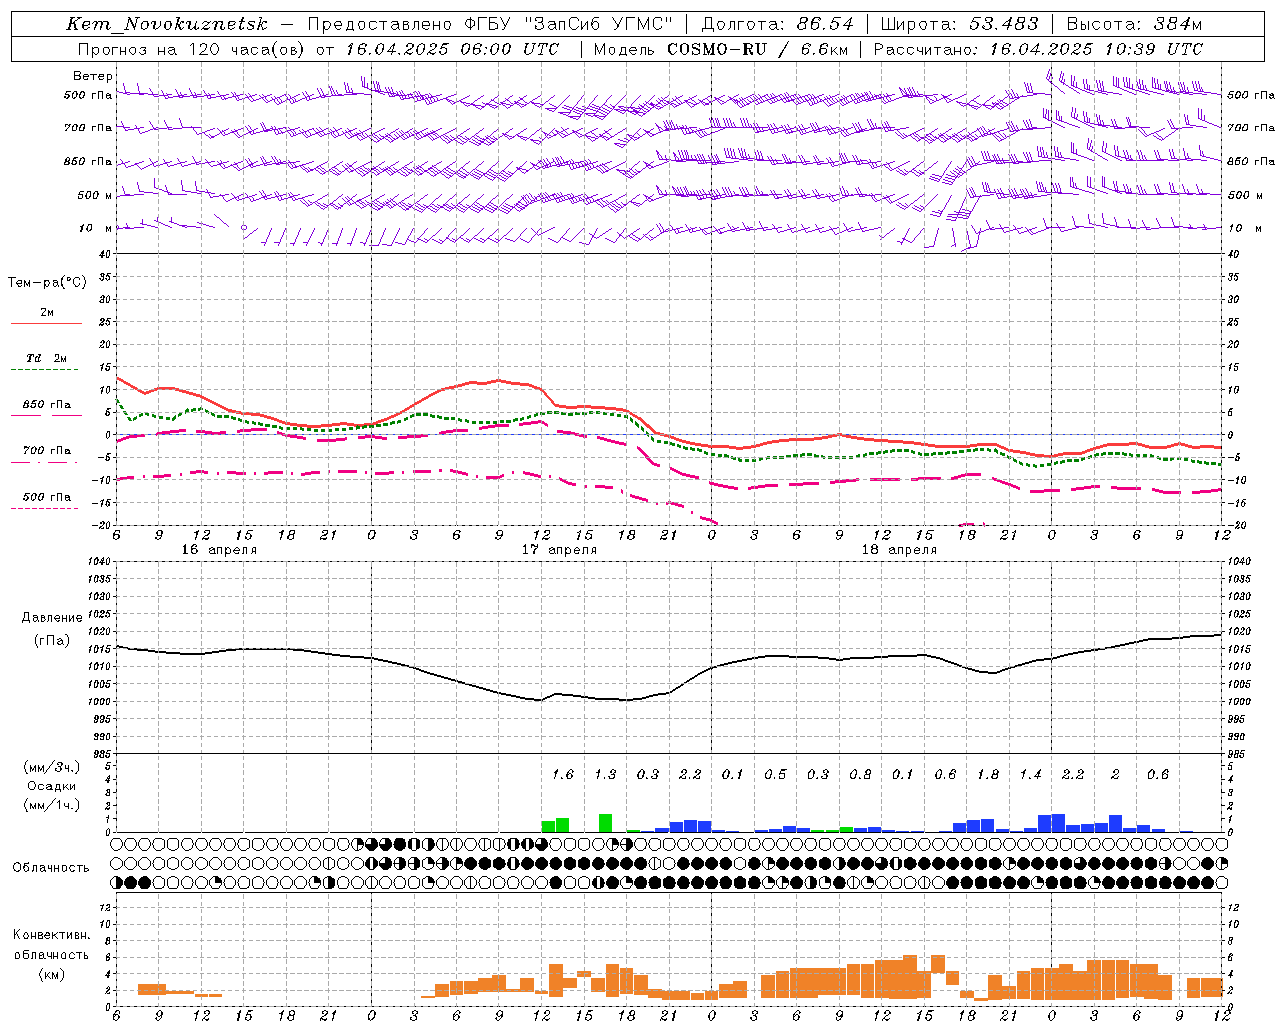Click the 'Давление' pressure panel label

click(x=52, y=618)
